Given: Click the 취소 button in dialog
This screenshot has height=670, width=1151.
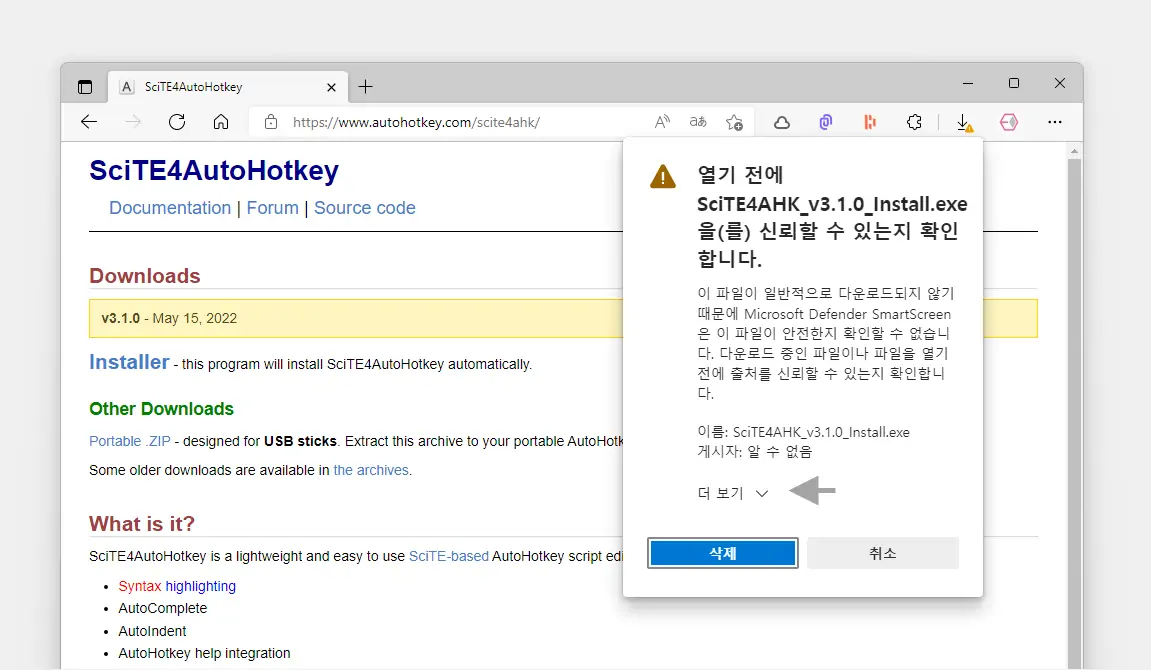Looking at the screenshot, I should 883,552.
